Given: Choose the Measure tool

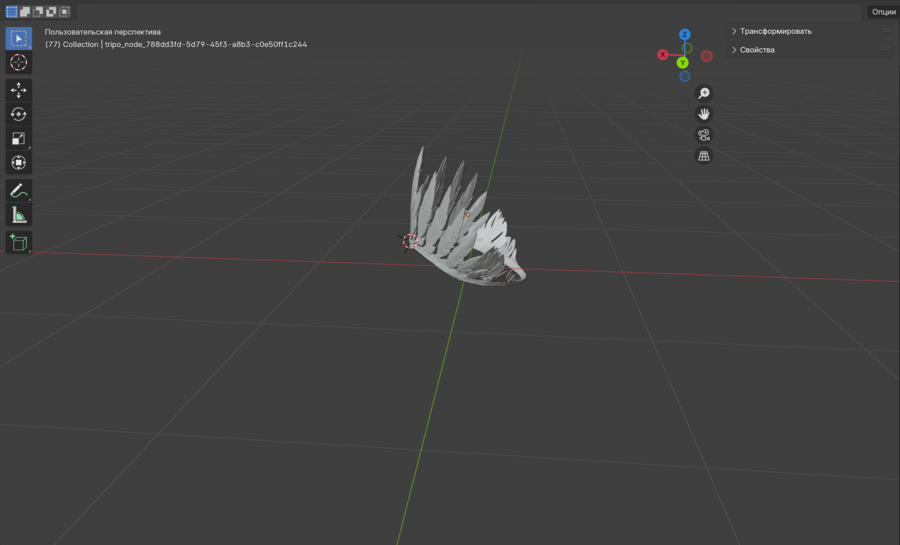Looking at the screenshot, I should (18, 215).
